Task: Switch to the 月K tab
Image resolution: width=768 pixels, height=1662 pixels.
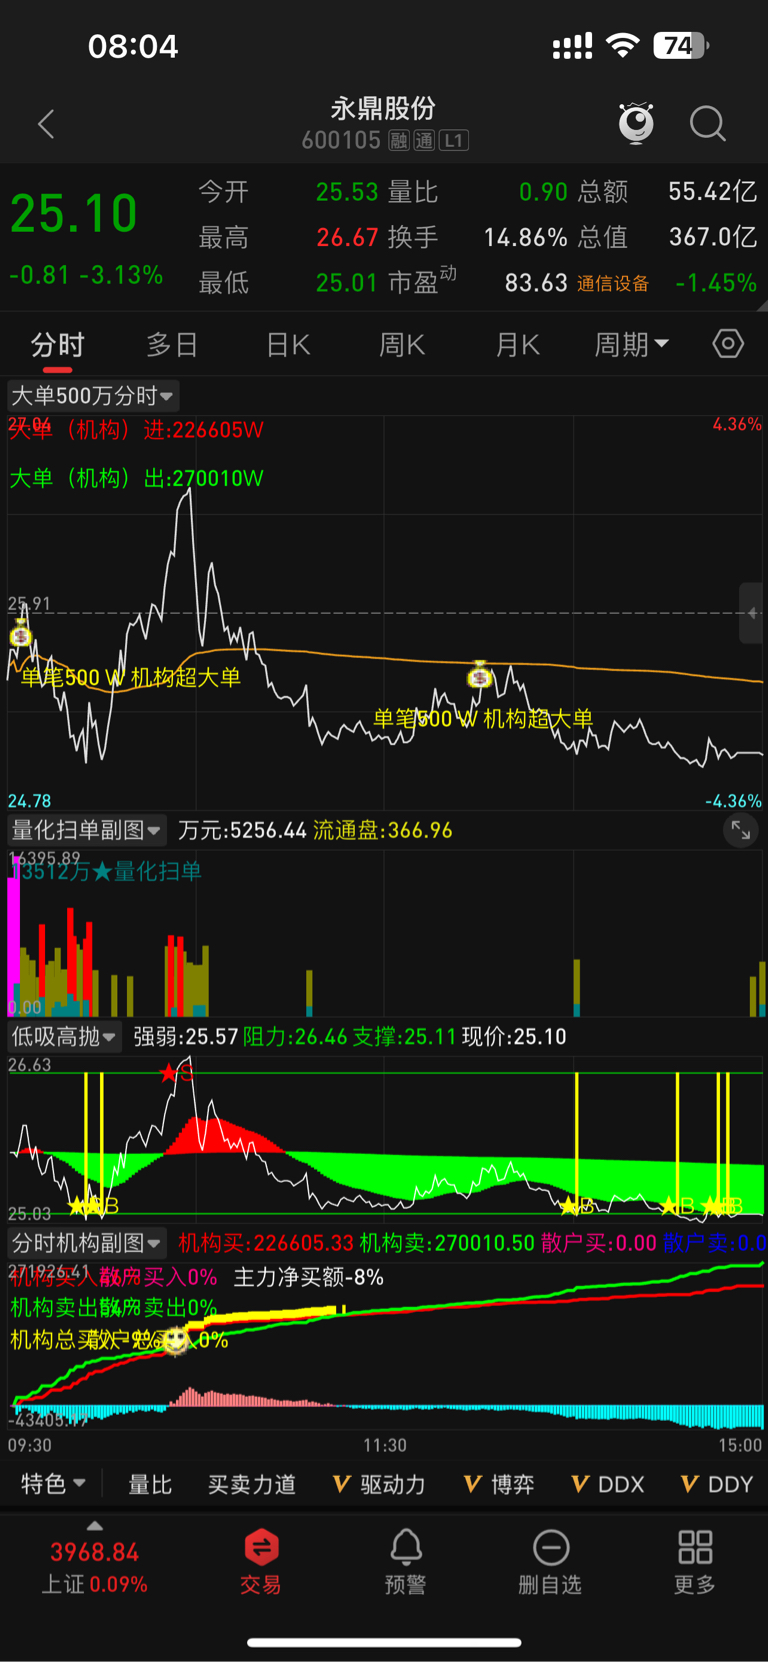Action: (517, 345)
